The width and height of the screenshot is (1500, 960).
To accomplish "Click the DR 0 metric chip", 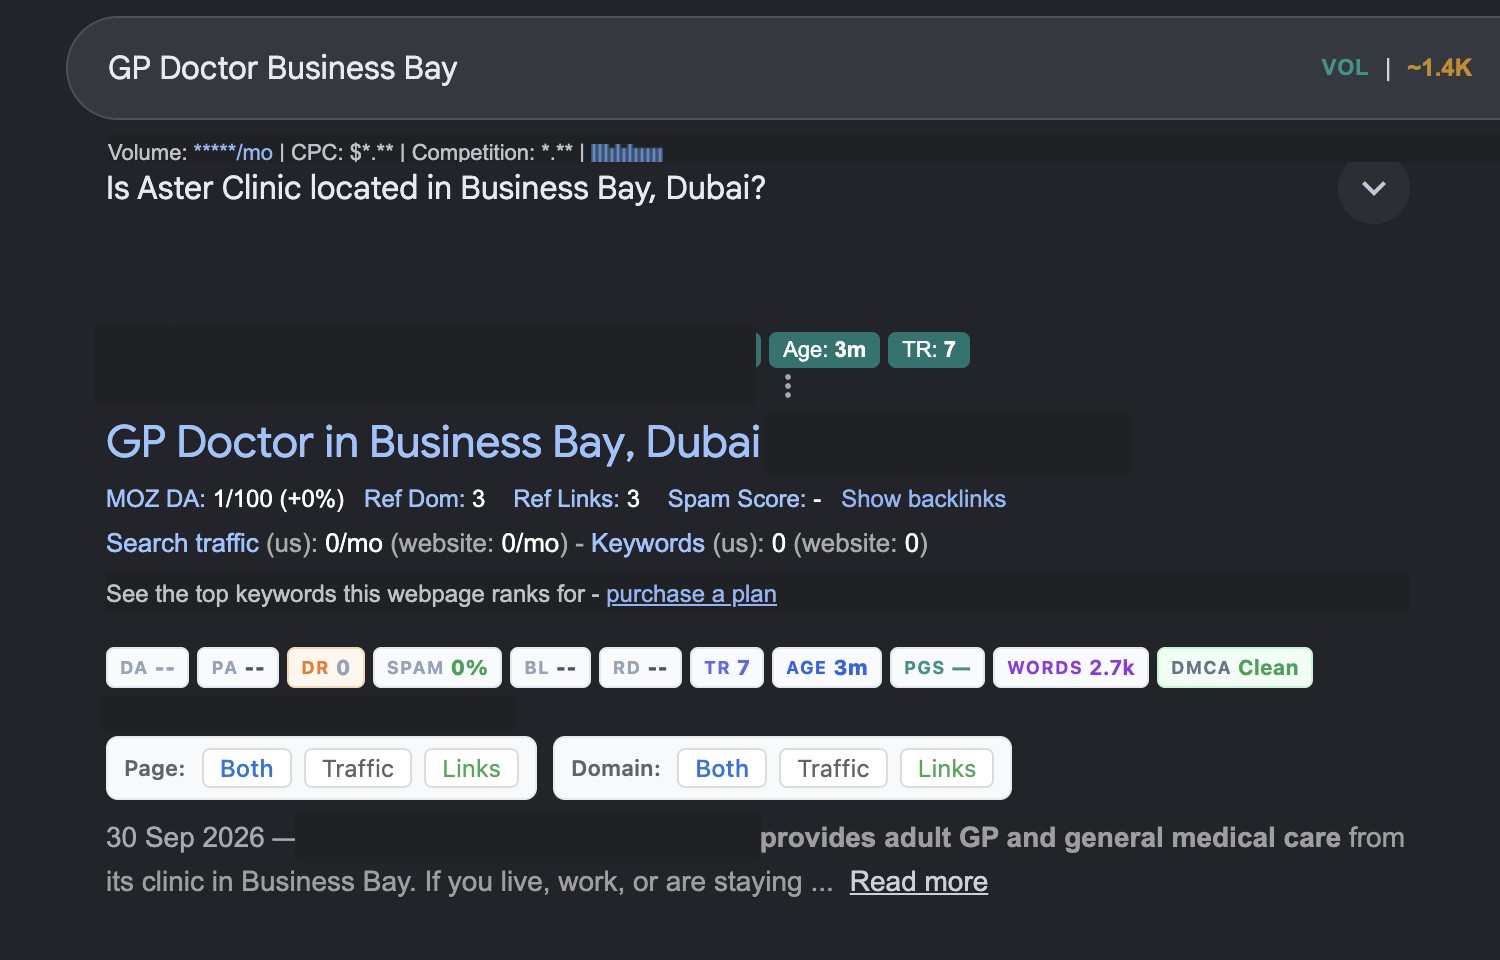I will [326, 668].
